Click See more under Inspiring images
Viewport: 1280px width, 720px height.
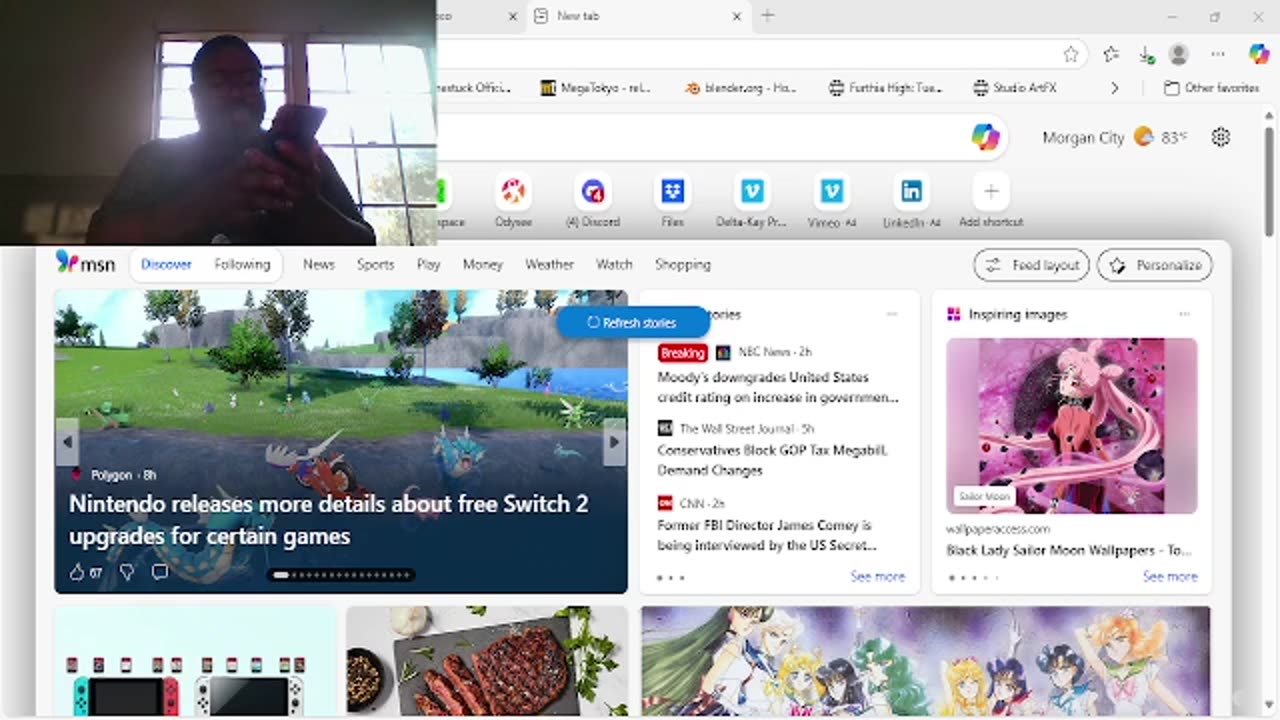pyautogui.click(x=1170, y=577)
